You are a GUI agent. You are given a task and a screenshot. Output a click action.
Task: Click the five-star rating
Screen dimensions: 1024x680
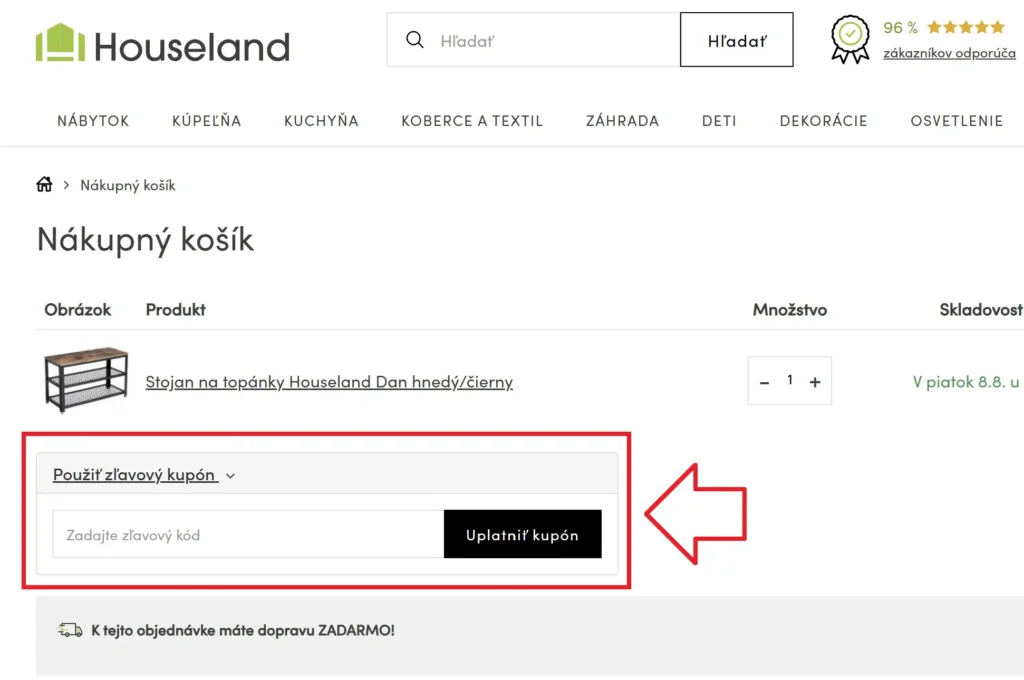coord(965,27)
